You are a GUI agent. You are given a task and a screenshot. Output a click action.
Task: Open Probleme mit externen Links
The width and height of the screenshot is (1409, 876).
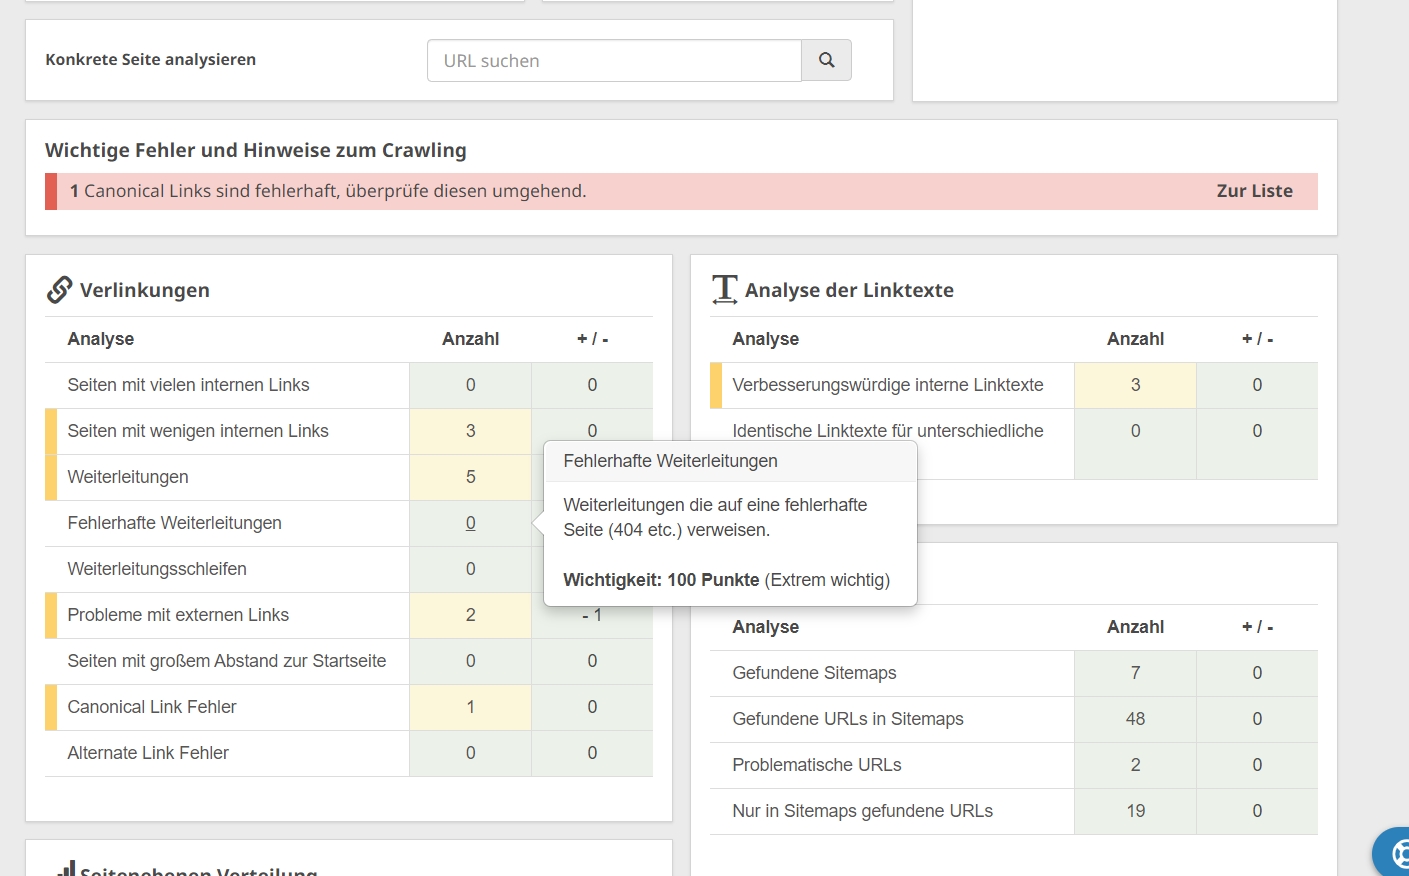178,615
